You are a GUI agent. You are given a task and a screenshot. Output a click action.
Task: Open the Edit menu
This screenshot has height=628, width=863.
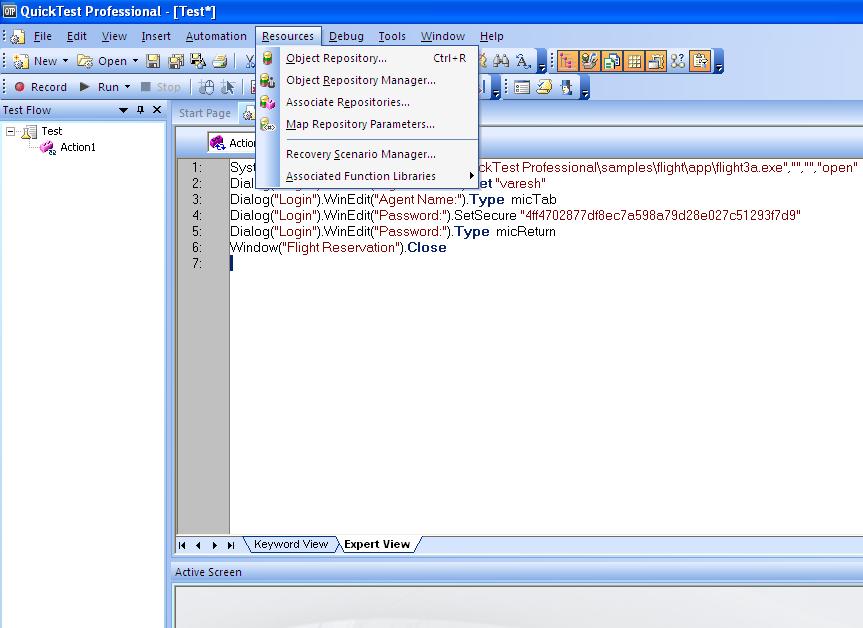(x=77, y=36)
